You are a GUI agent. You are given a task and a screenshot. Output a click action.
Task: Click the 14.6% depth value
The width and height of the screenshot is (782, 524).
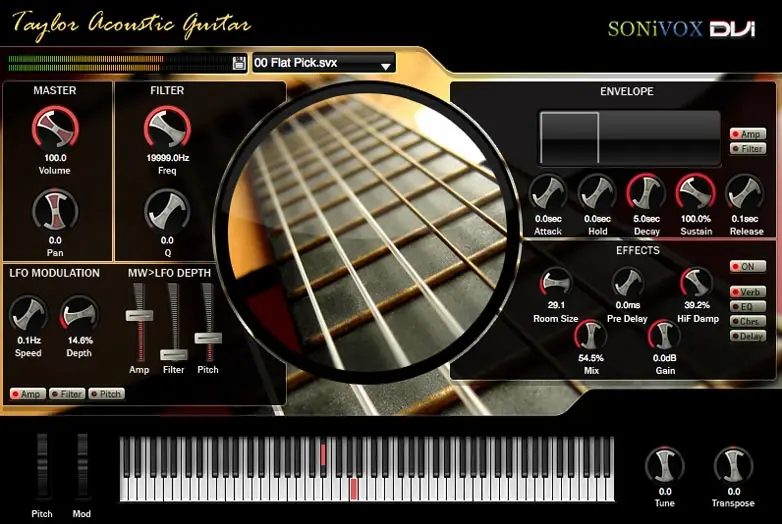(80, 341)
